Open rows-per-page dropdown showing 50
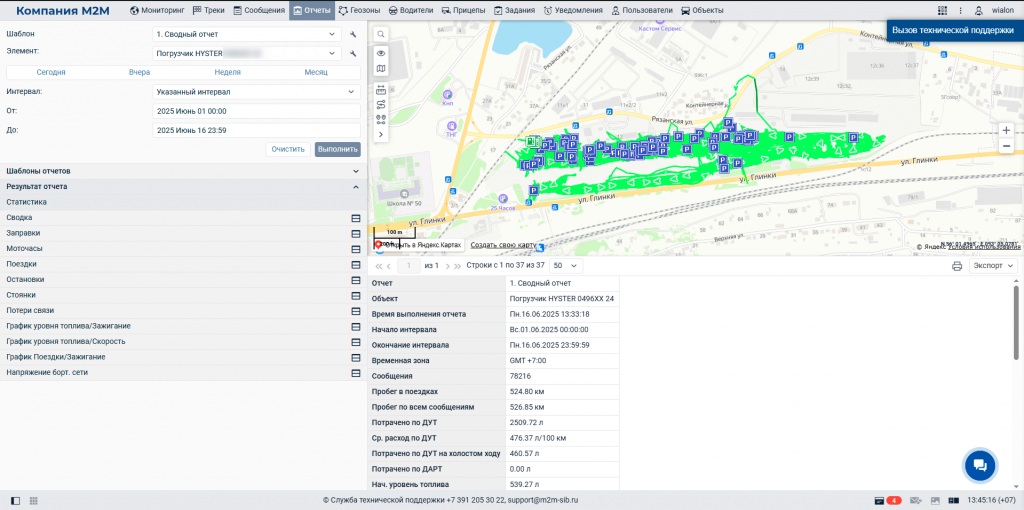Viewport: 1024px width, 510px height. [566, 266]
